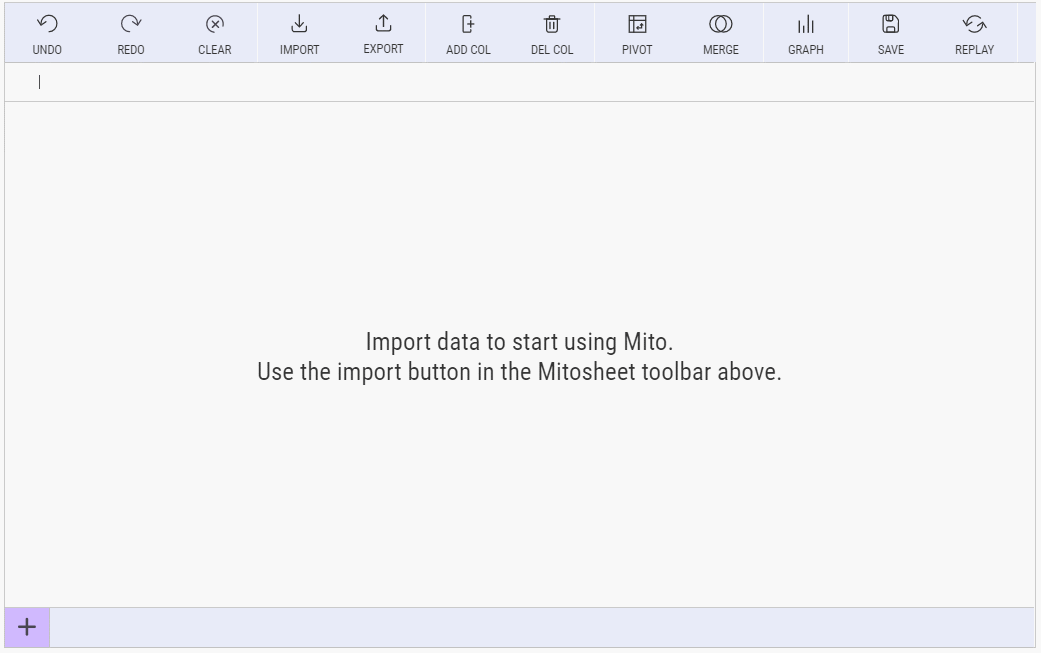The height and width of the screenshot is (653, 1041).
Task: Click the EXPORT text label in toolbar
Action: pyautogui.click(x=383, y=49)
